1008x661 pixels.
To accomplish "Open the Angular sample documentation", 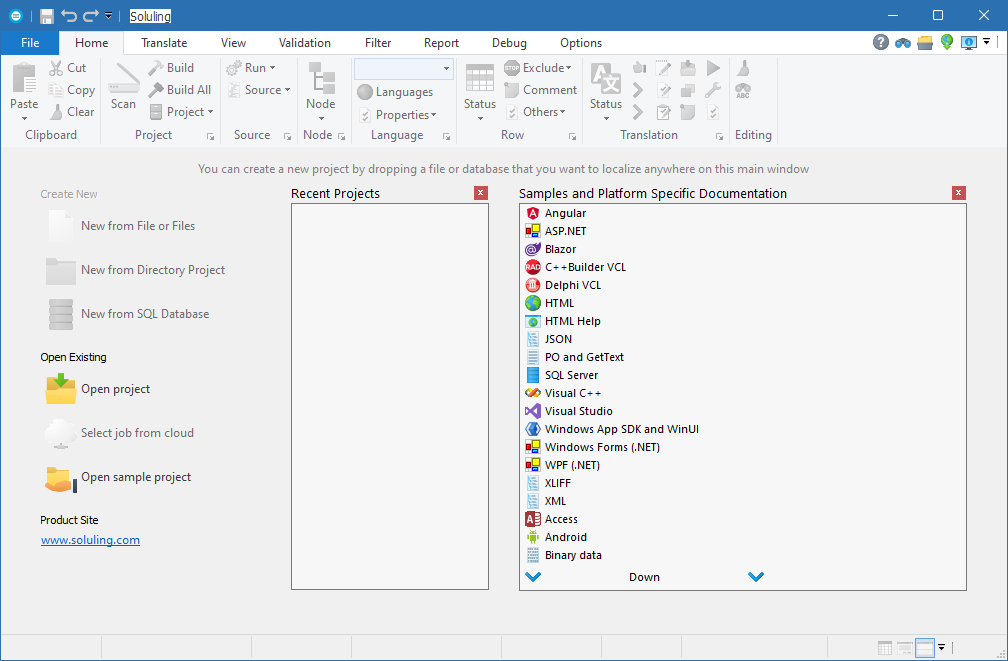I will pos(565,213).
